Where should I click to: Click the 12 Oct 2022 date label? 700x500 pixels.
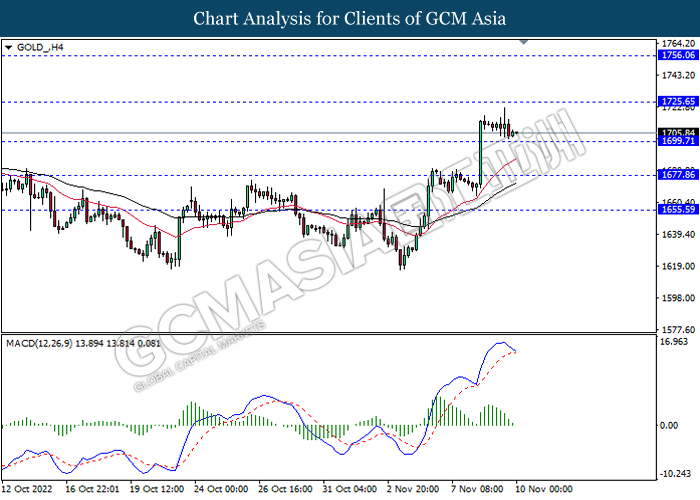(27, 489)
